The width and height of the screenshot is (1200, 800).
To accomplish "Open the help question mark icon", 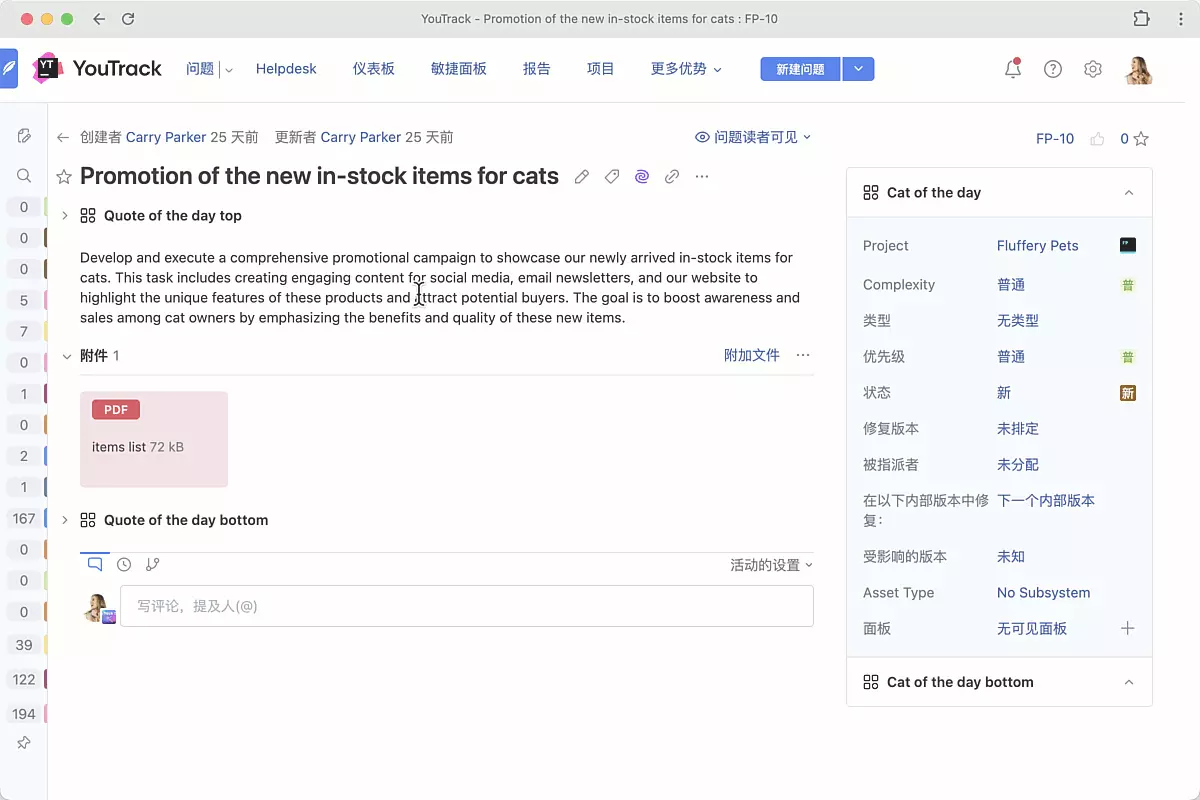I will 1053,69.
